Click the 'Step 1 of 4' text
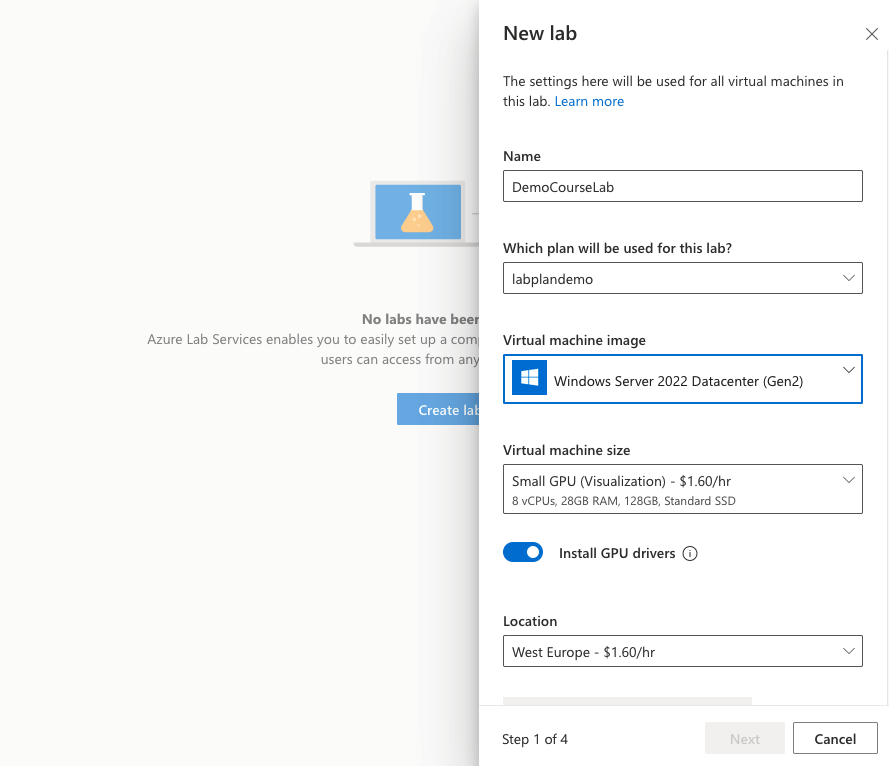The height and width of the screenshot is (766, 889). [x=535, y=739]
